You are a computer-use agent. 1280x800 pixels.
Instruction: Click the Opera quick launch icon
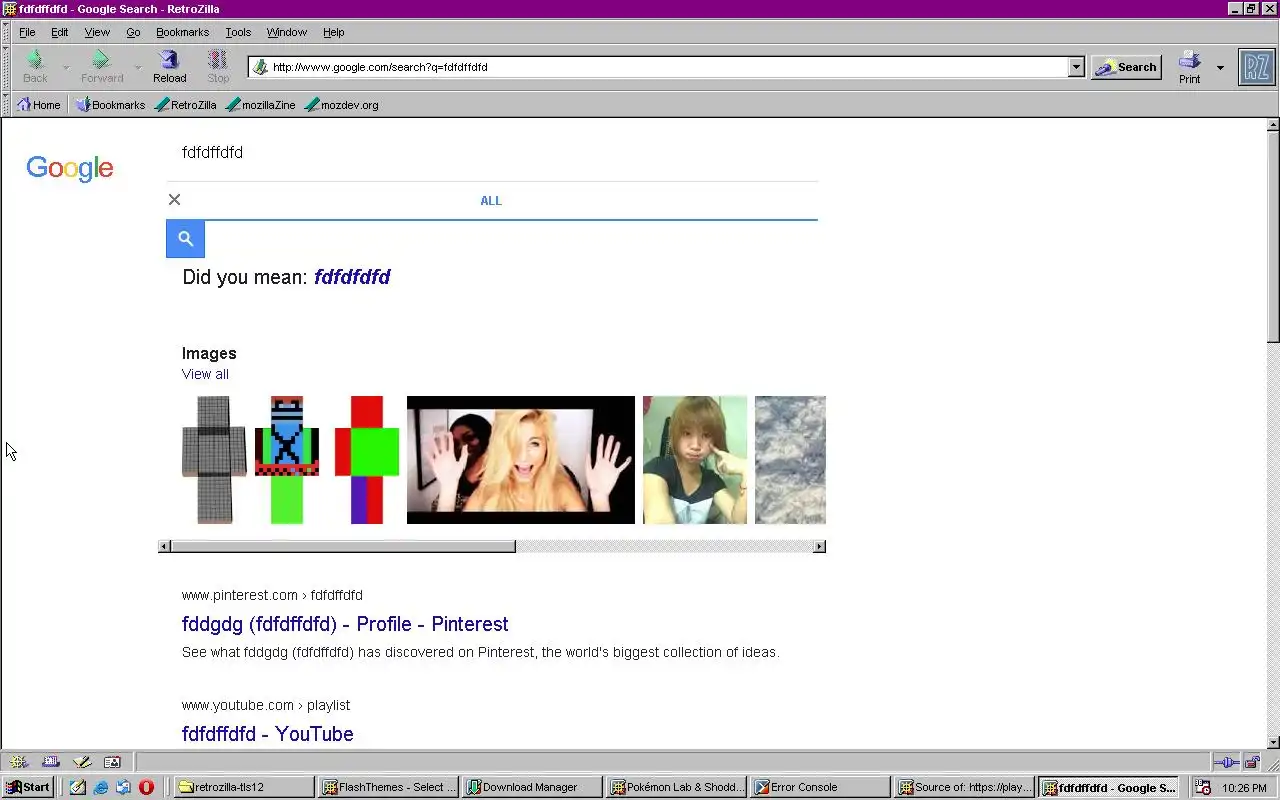coord(146,787)
